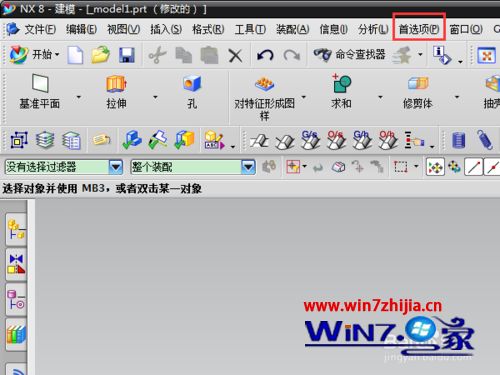Click the open folder icon
Image resolution: width=500 pixels, height=375 pixels.
[101, 55]
